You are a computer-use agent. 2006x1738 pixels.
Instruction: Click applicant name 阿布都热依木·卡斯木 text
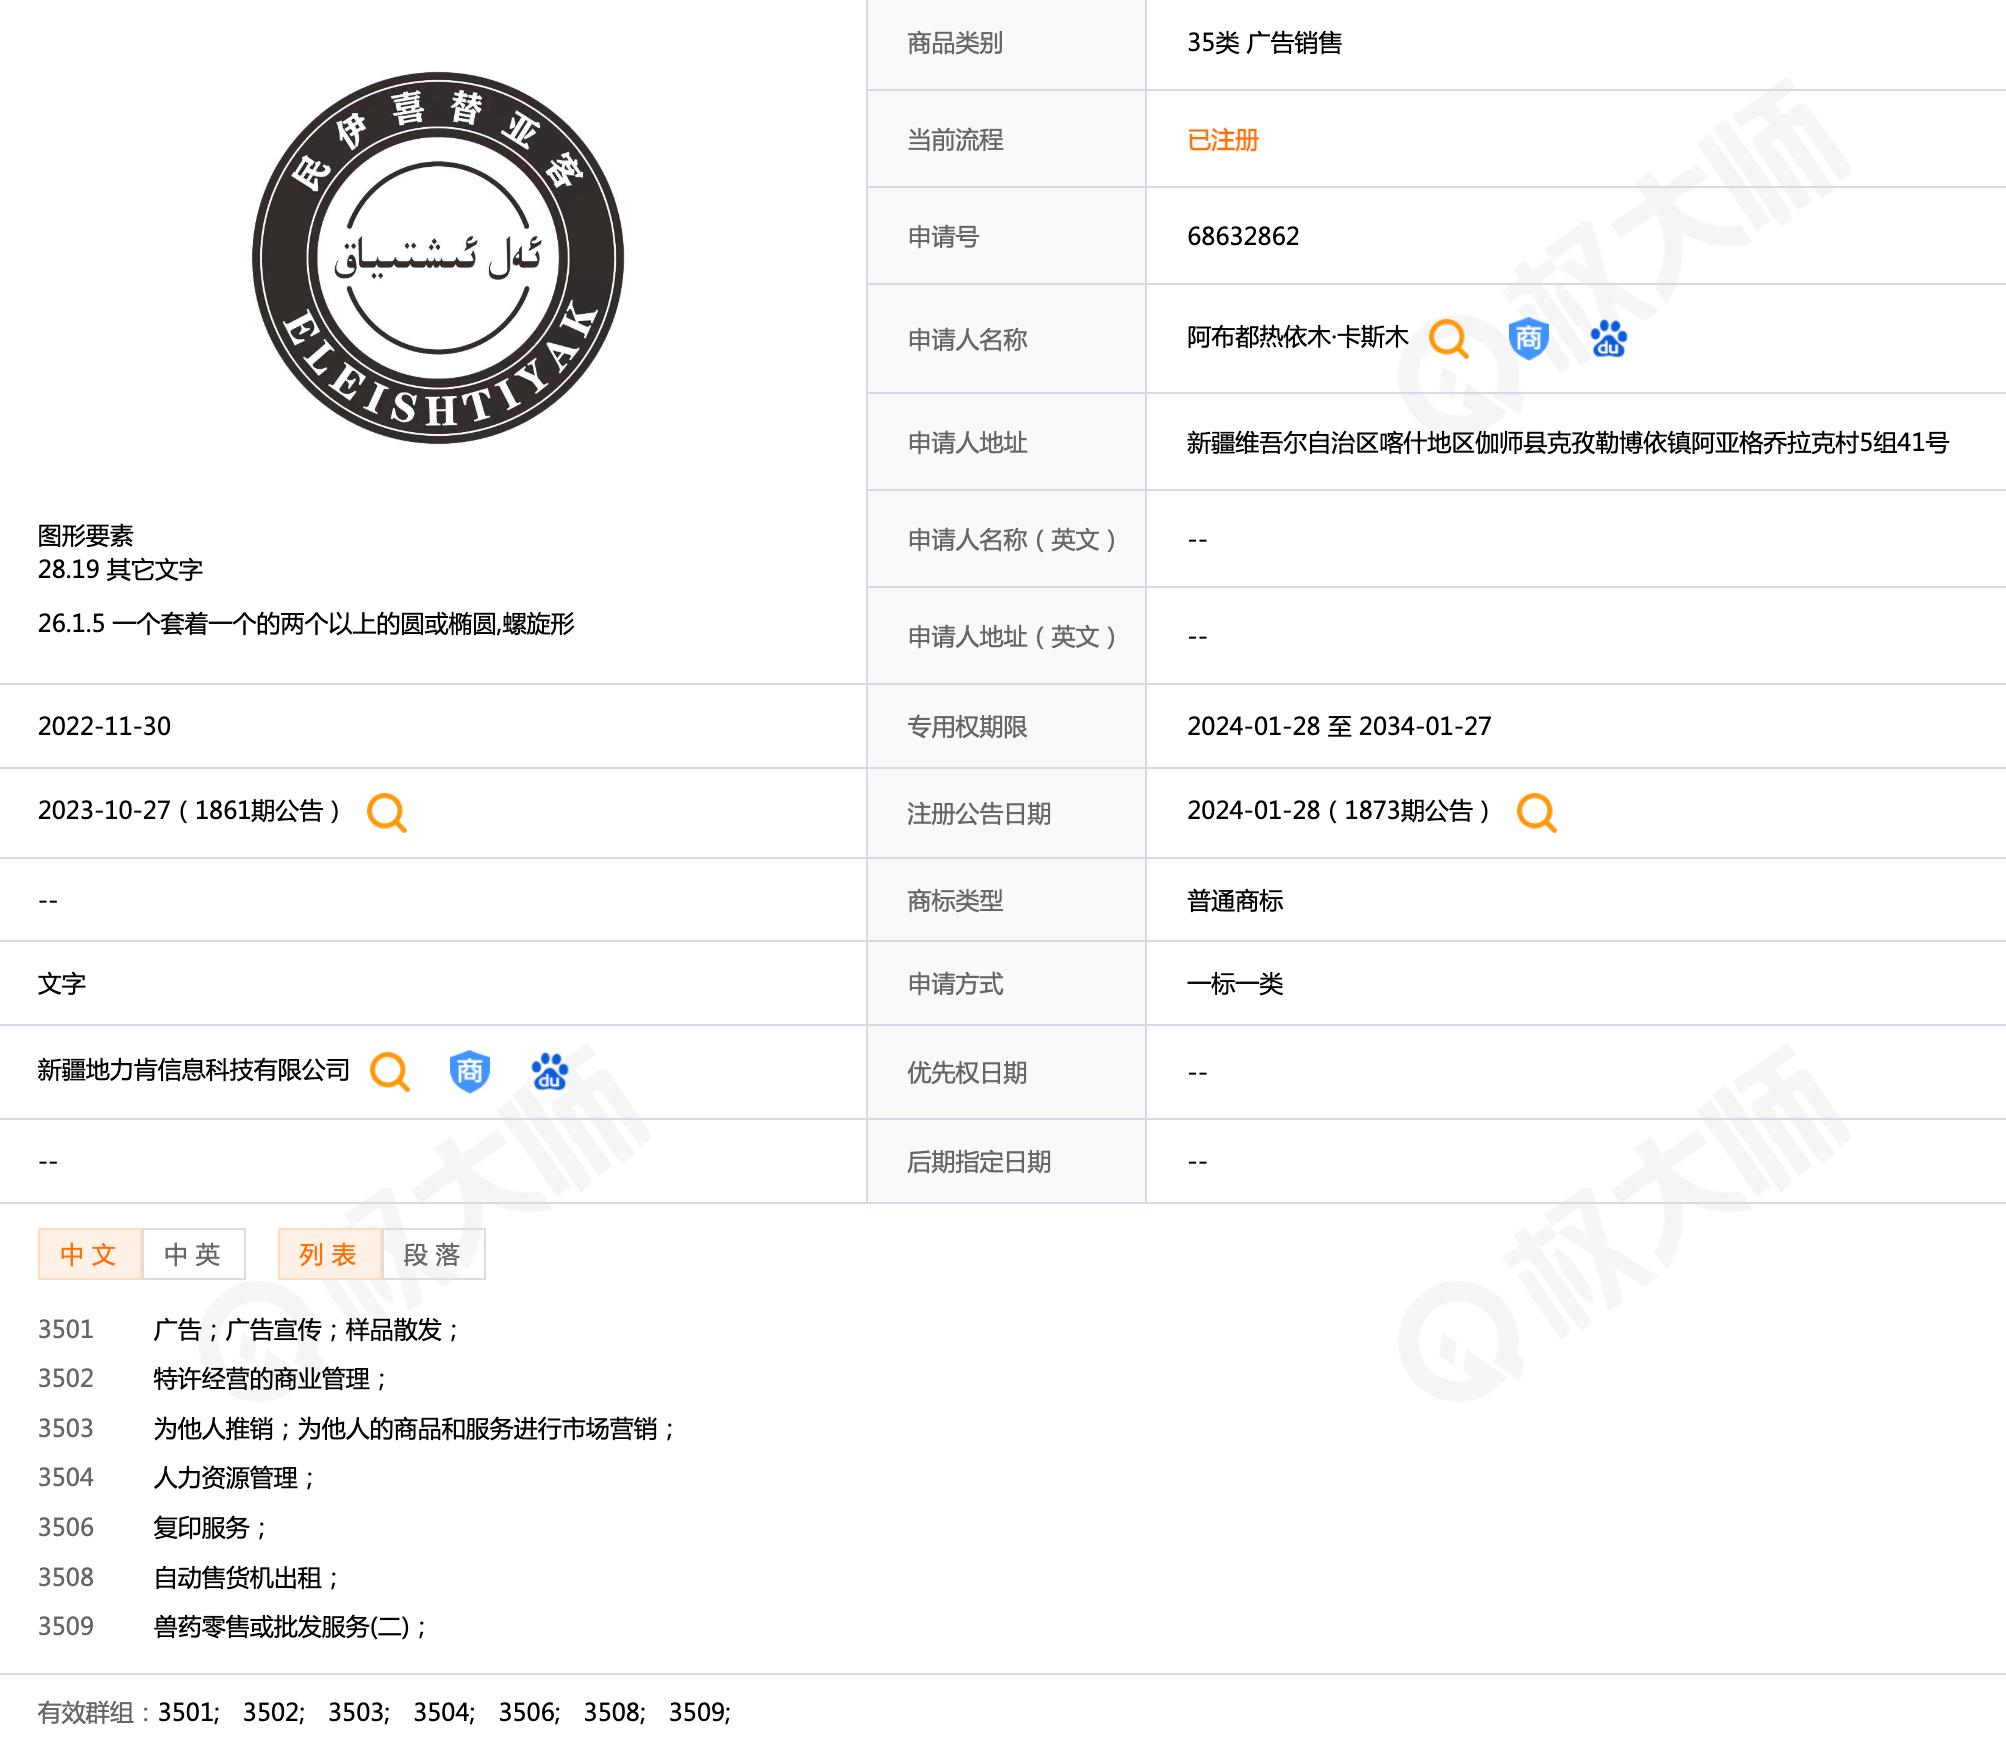(1297, 338)
